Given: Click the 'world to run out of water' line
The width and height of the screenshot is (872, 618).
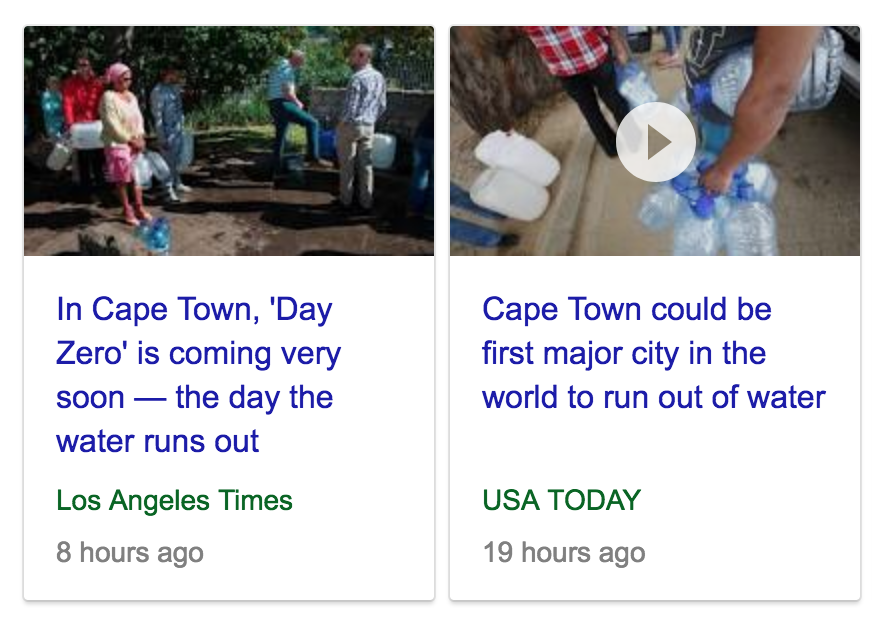Looking at the screenshot, I should pos(653,397).
